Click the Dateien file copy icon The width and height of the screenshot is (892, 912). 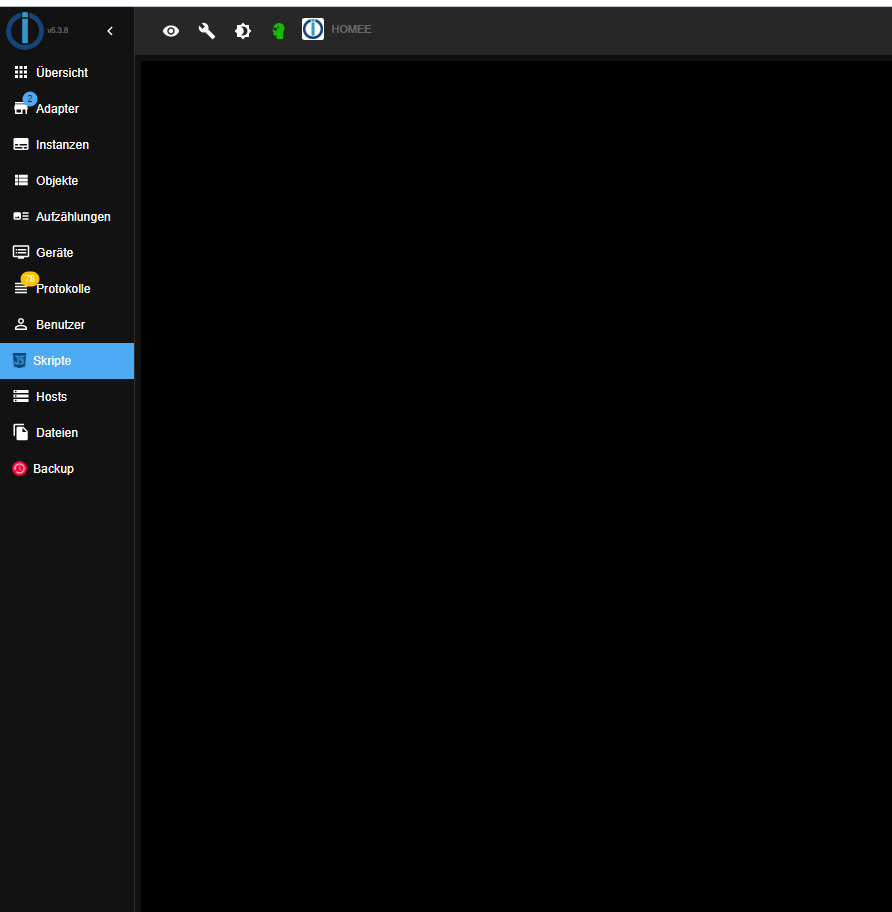(x=21, y=432)
